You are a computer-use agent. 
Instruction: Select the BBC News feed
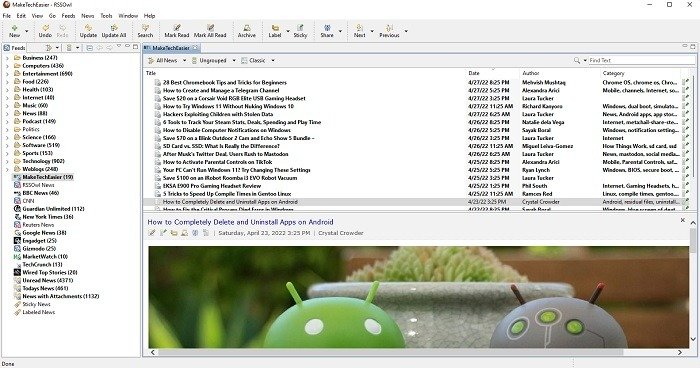tap(41, 193)
